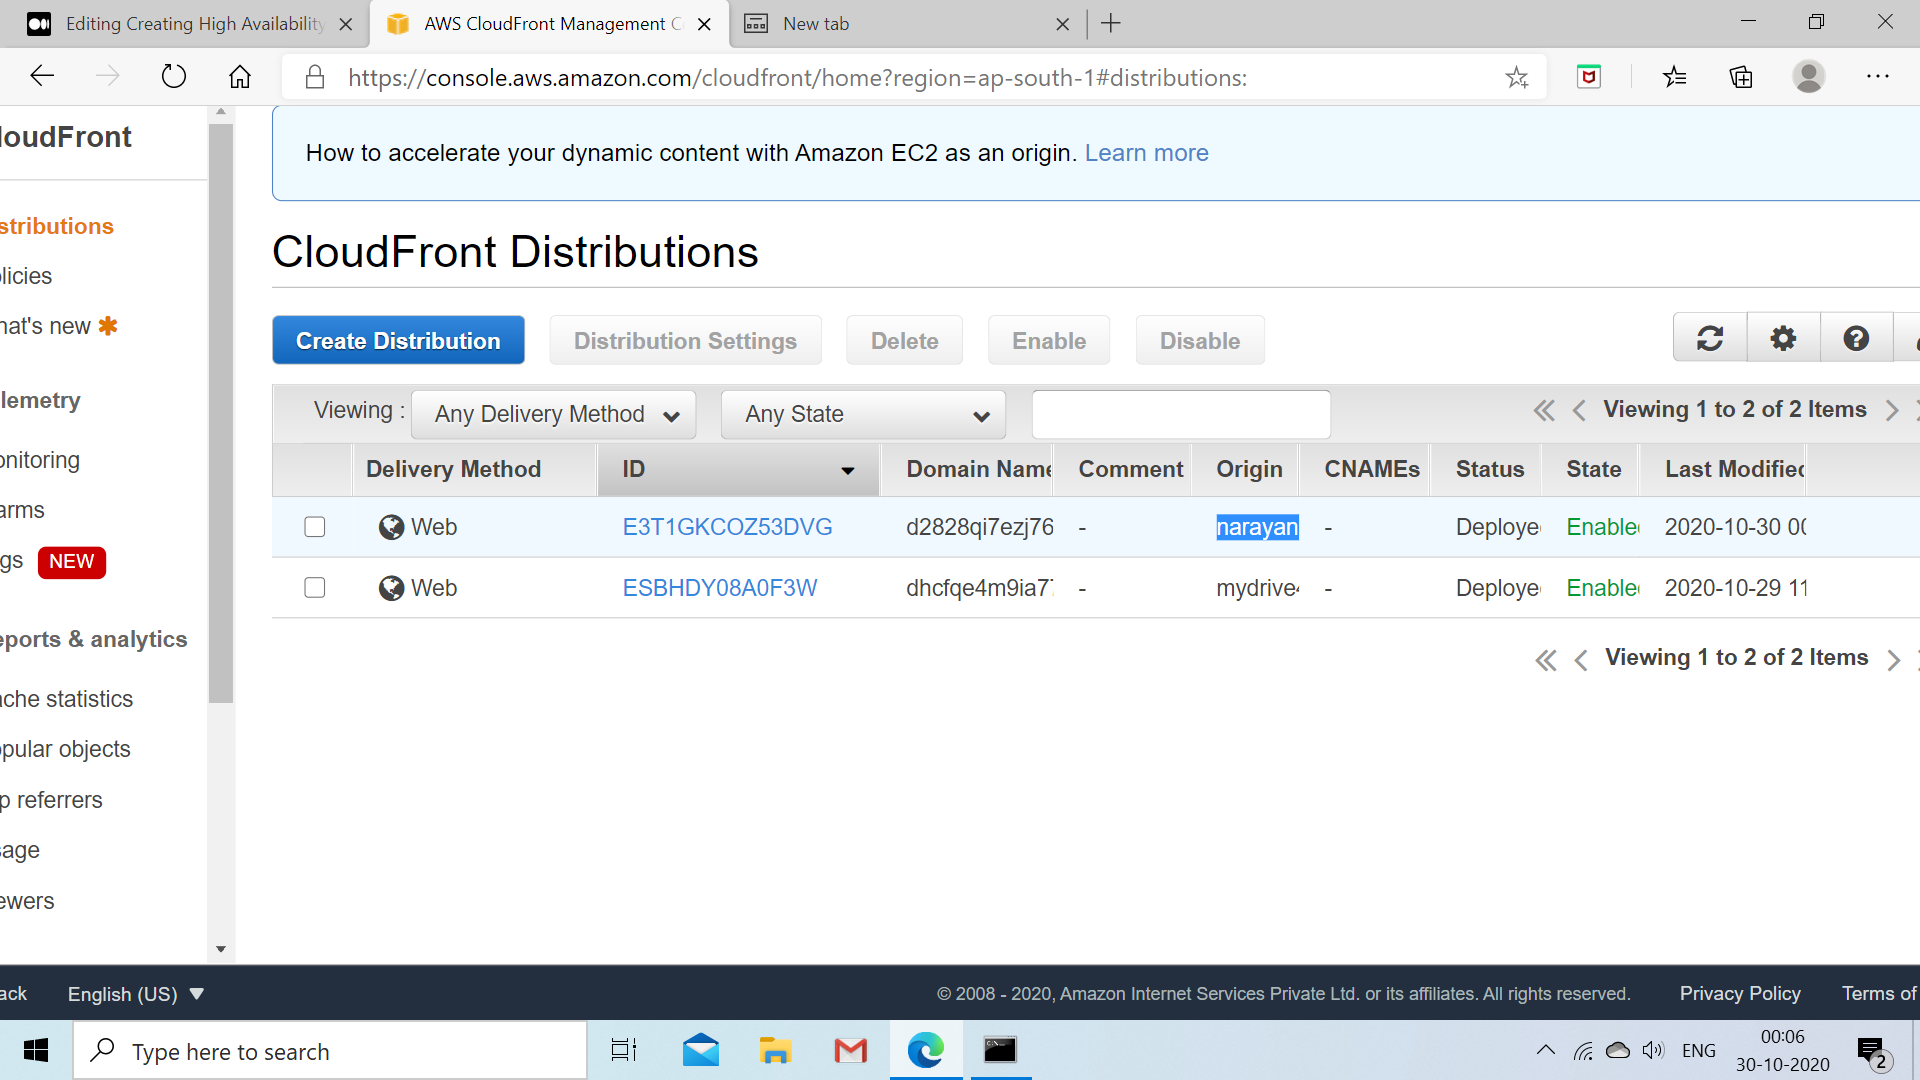Open Gmail from the taskbar
Image resolution: width=1920 pixels, height=1080 pixels.
tap(850, 1051)
